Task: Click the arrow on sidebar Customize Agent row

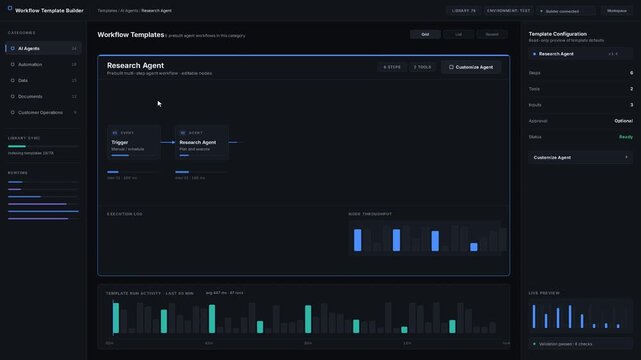Action: coord(626,157)
